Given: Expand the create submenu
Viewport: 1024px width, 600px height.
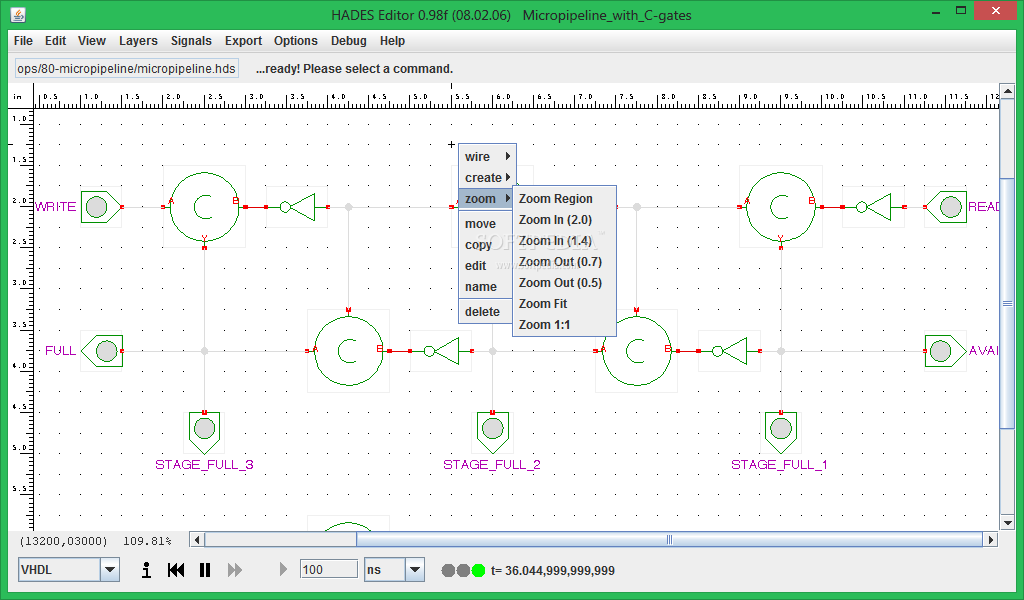Looking at the screenshot, I should 487,178.
